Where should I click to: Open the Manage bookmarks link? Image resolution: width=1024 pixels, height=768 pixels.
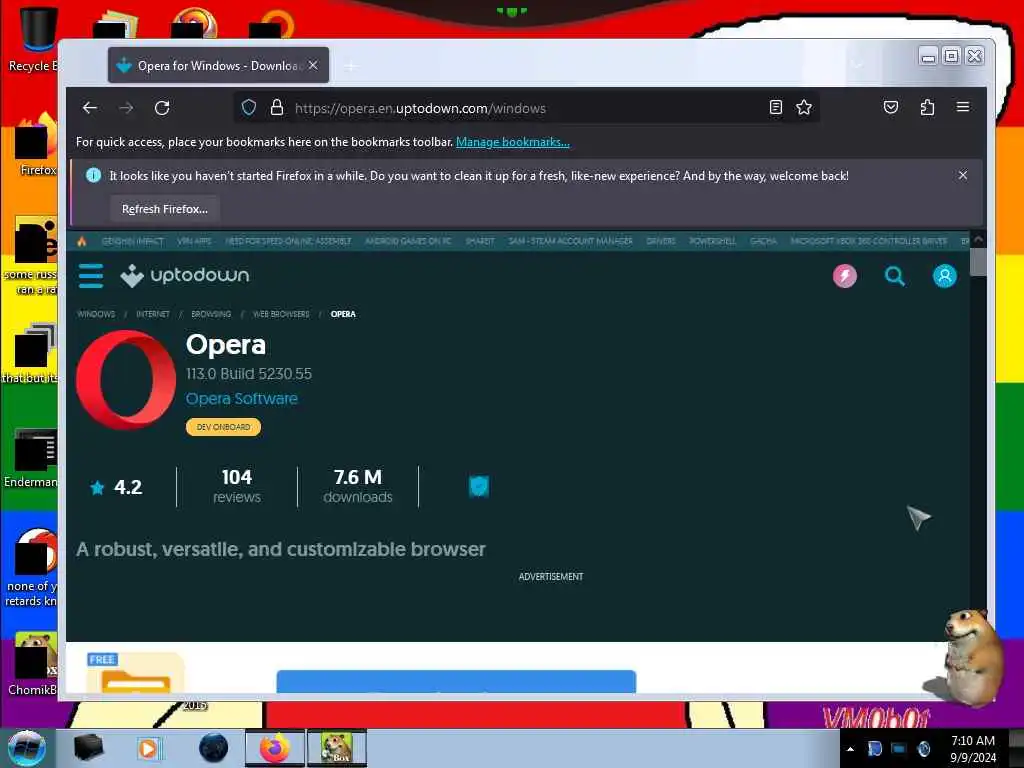pyautogui.click(x=513, y=142)
